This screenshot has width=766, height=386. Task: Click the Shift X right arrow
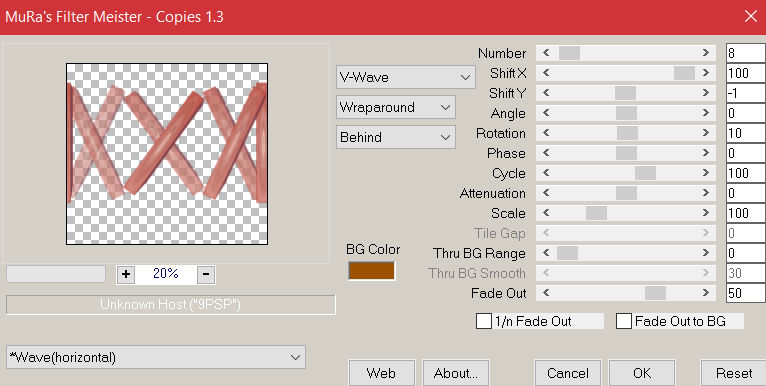tap(706, 73)
